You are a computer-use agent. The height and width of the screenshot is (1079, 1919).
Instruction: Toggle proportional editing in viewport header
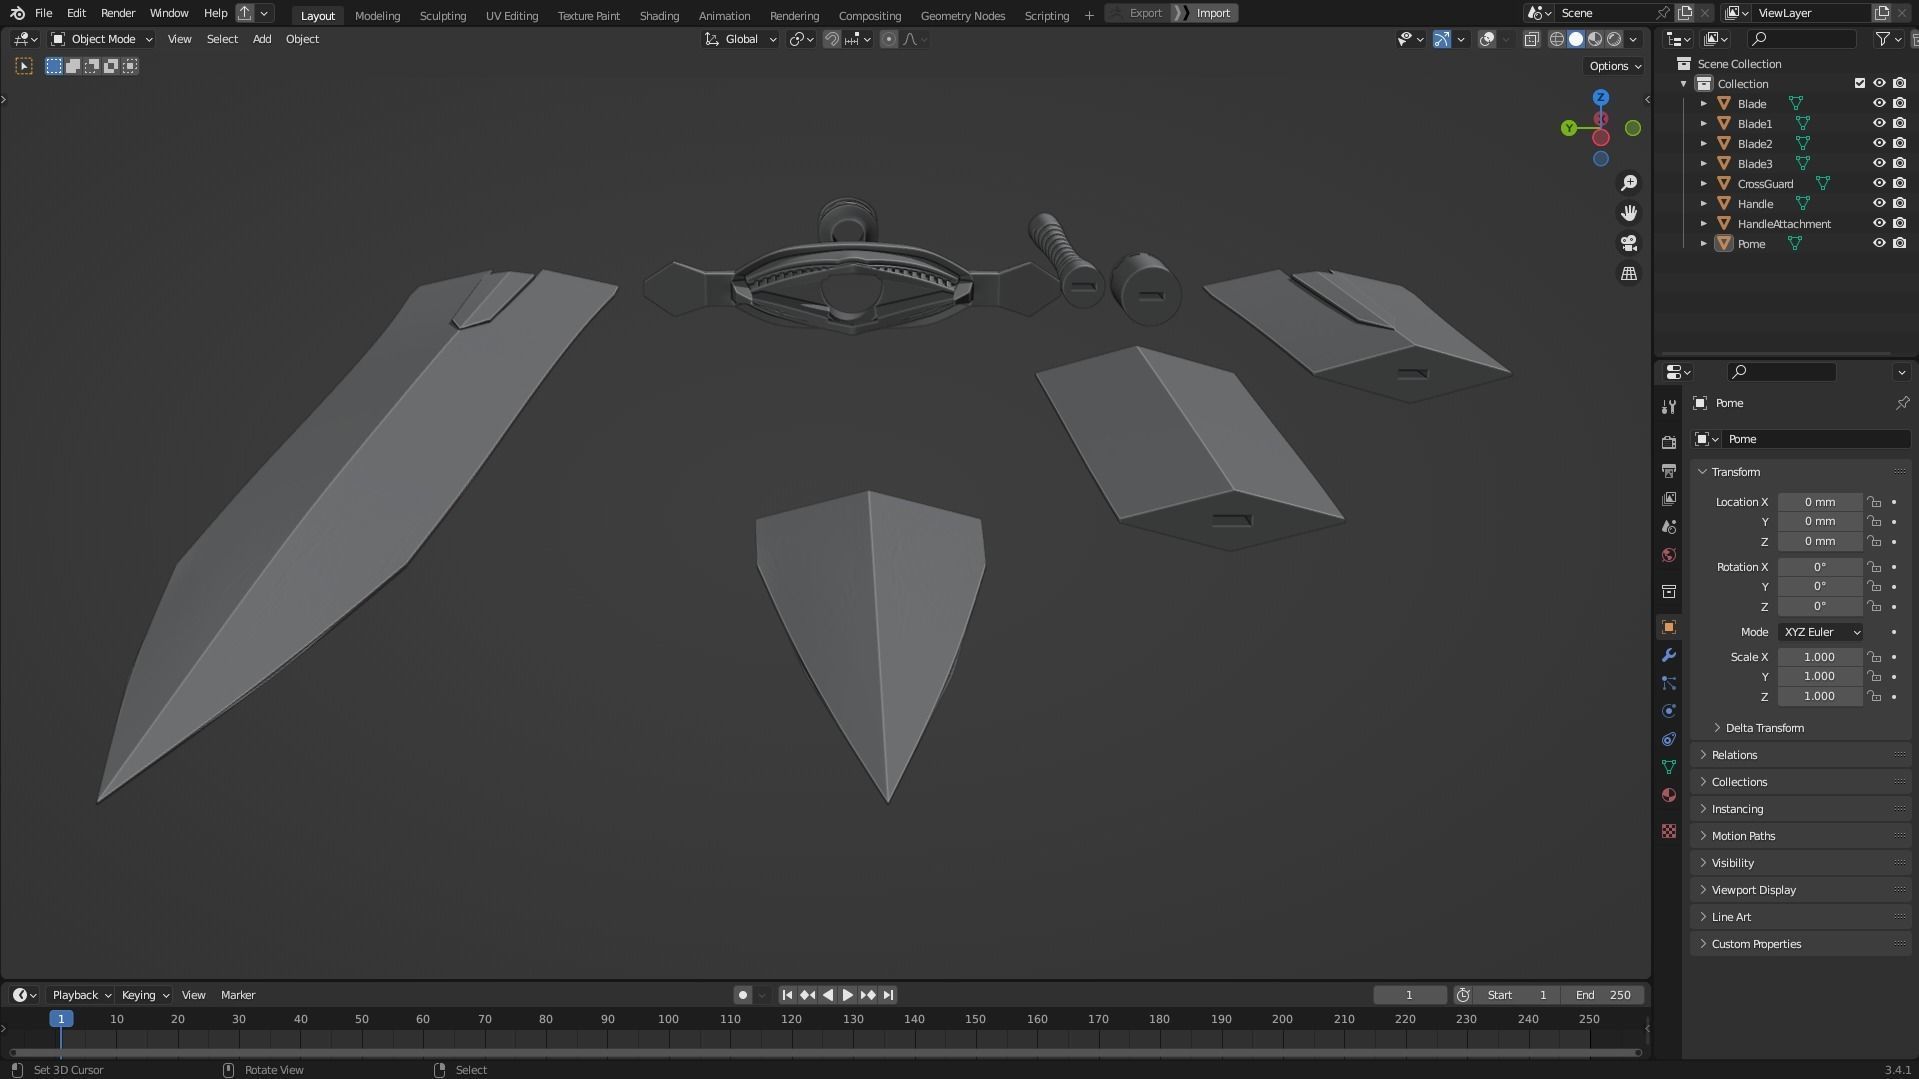(889, 39)
